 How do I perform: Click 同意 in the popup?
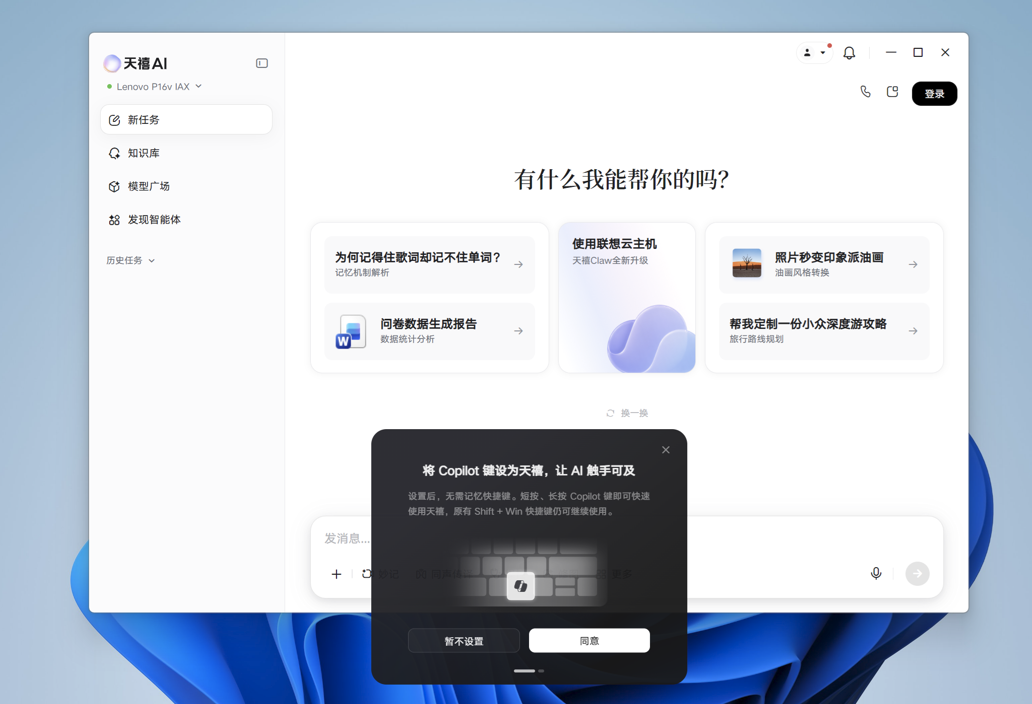point(589,641)
